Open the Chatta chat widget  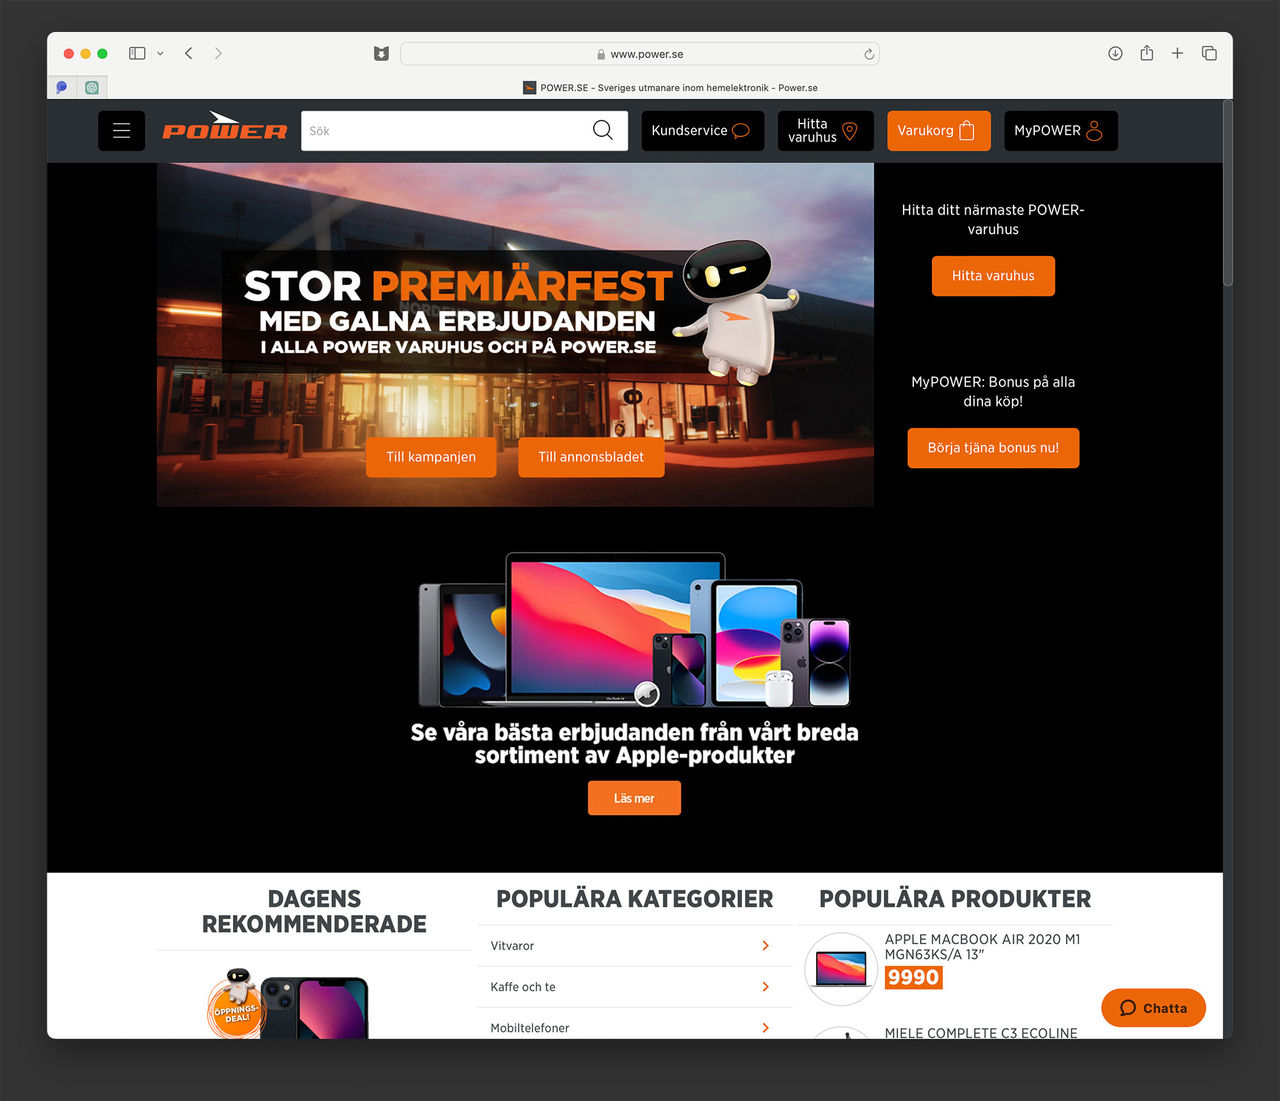point(1153,1008)
